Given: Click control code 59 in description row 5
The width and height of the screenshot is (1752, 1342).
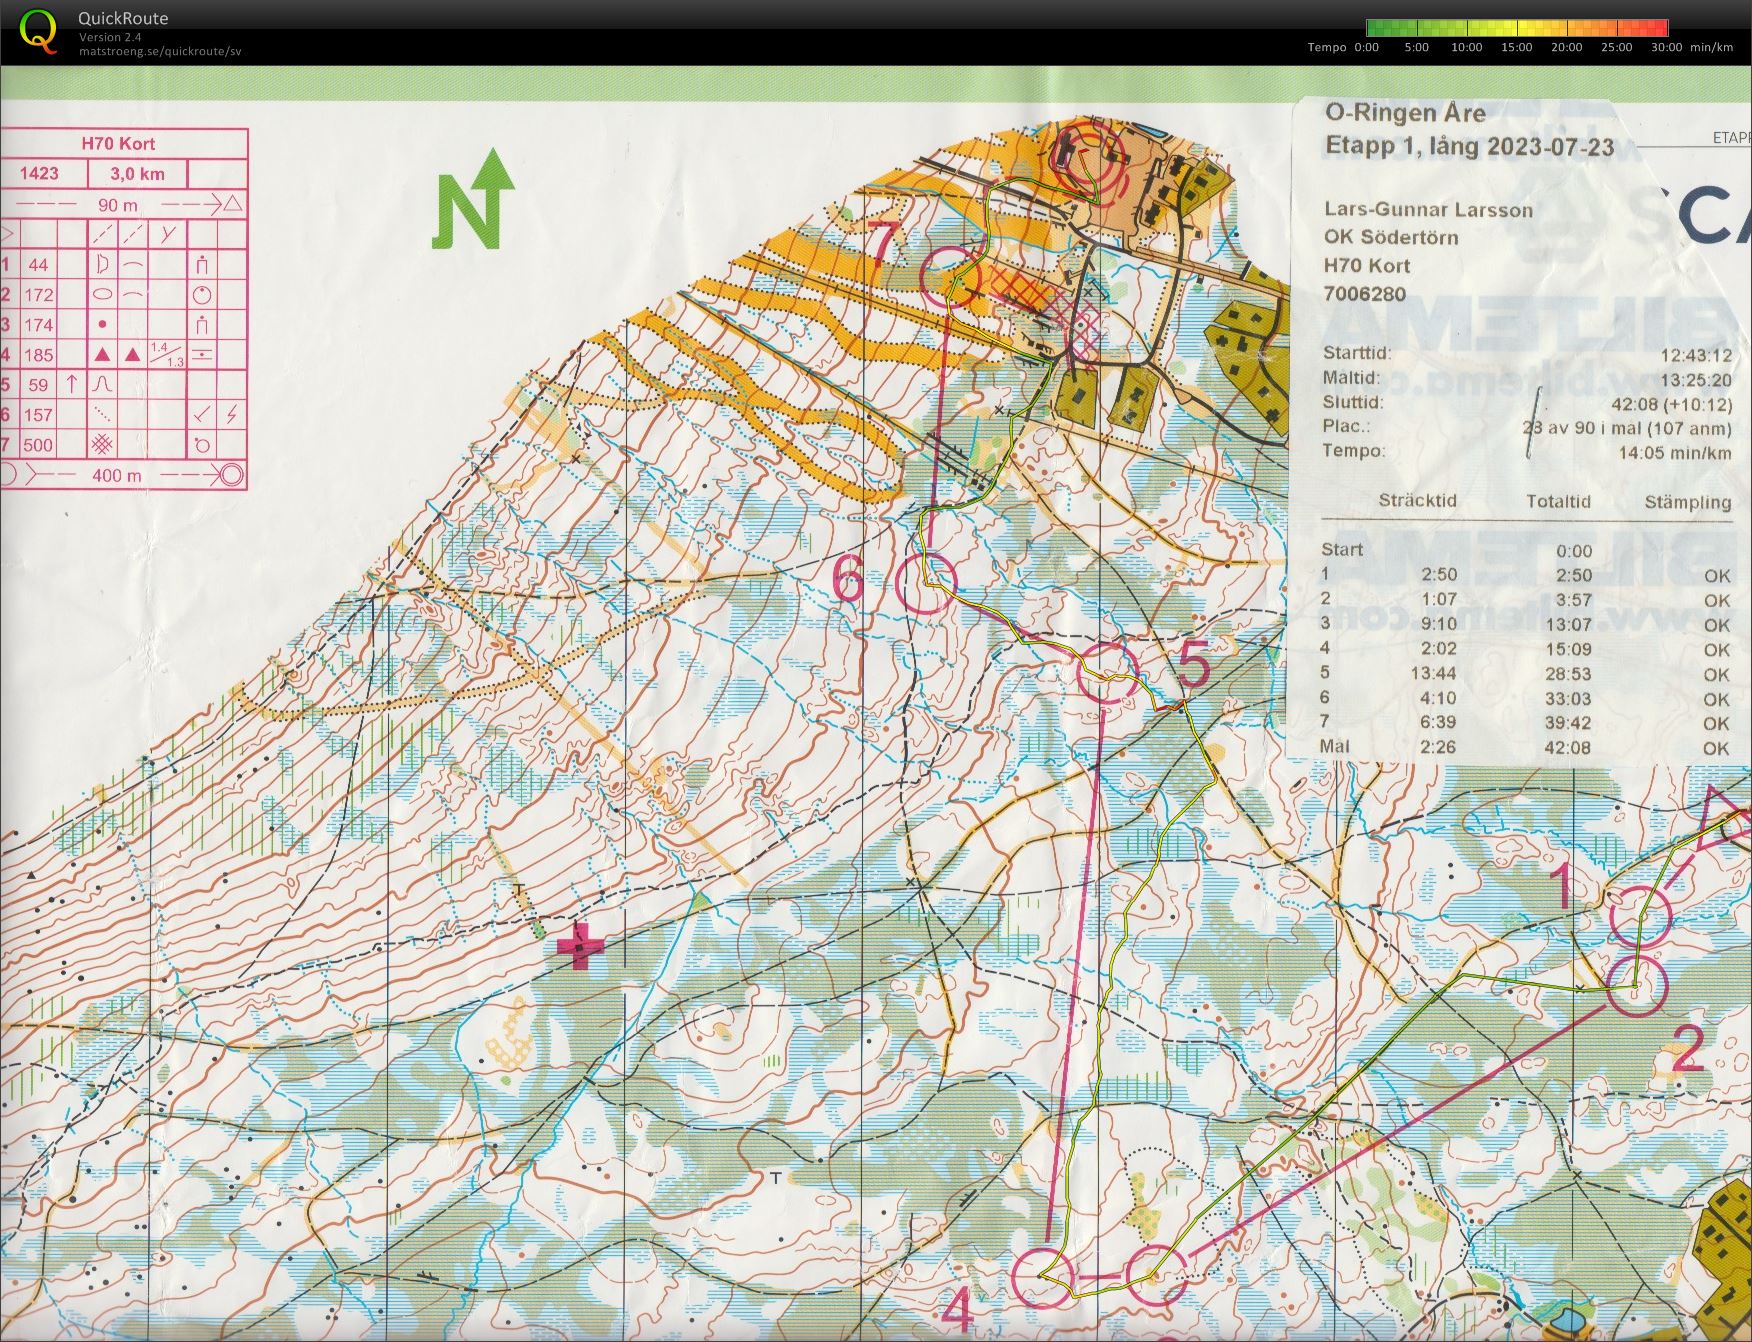Looking at the screenshot, I should click(38, 385).
